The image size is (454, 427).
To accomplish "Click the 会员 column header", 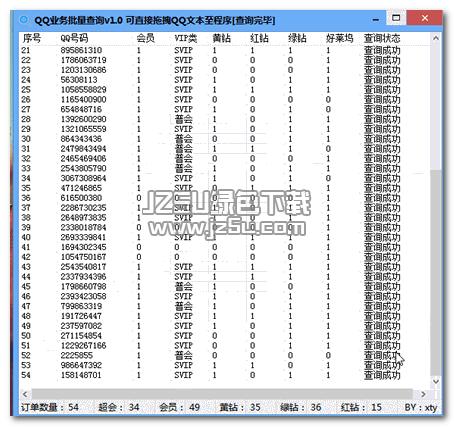I will click(x=146, y=38).
